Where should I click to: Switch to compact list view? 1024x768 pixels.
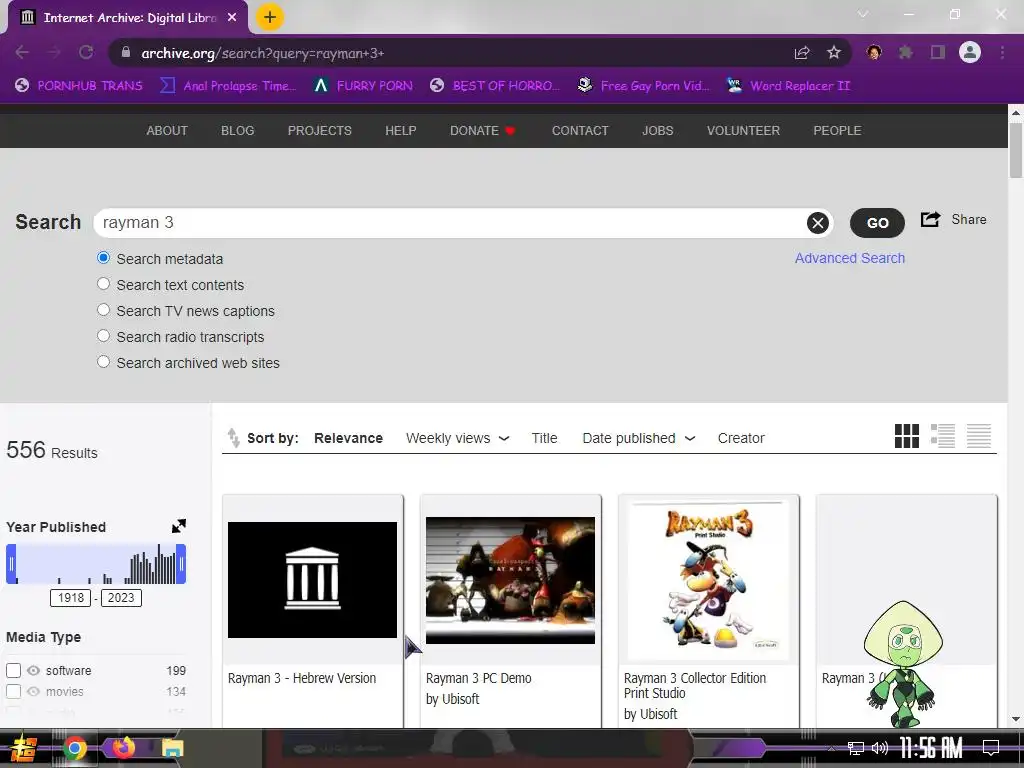click(x=979, y=436)
